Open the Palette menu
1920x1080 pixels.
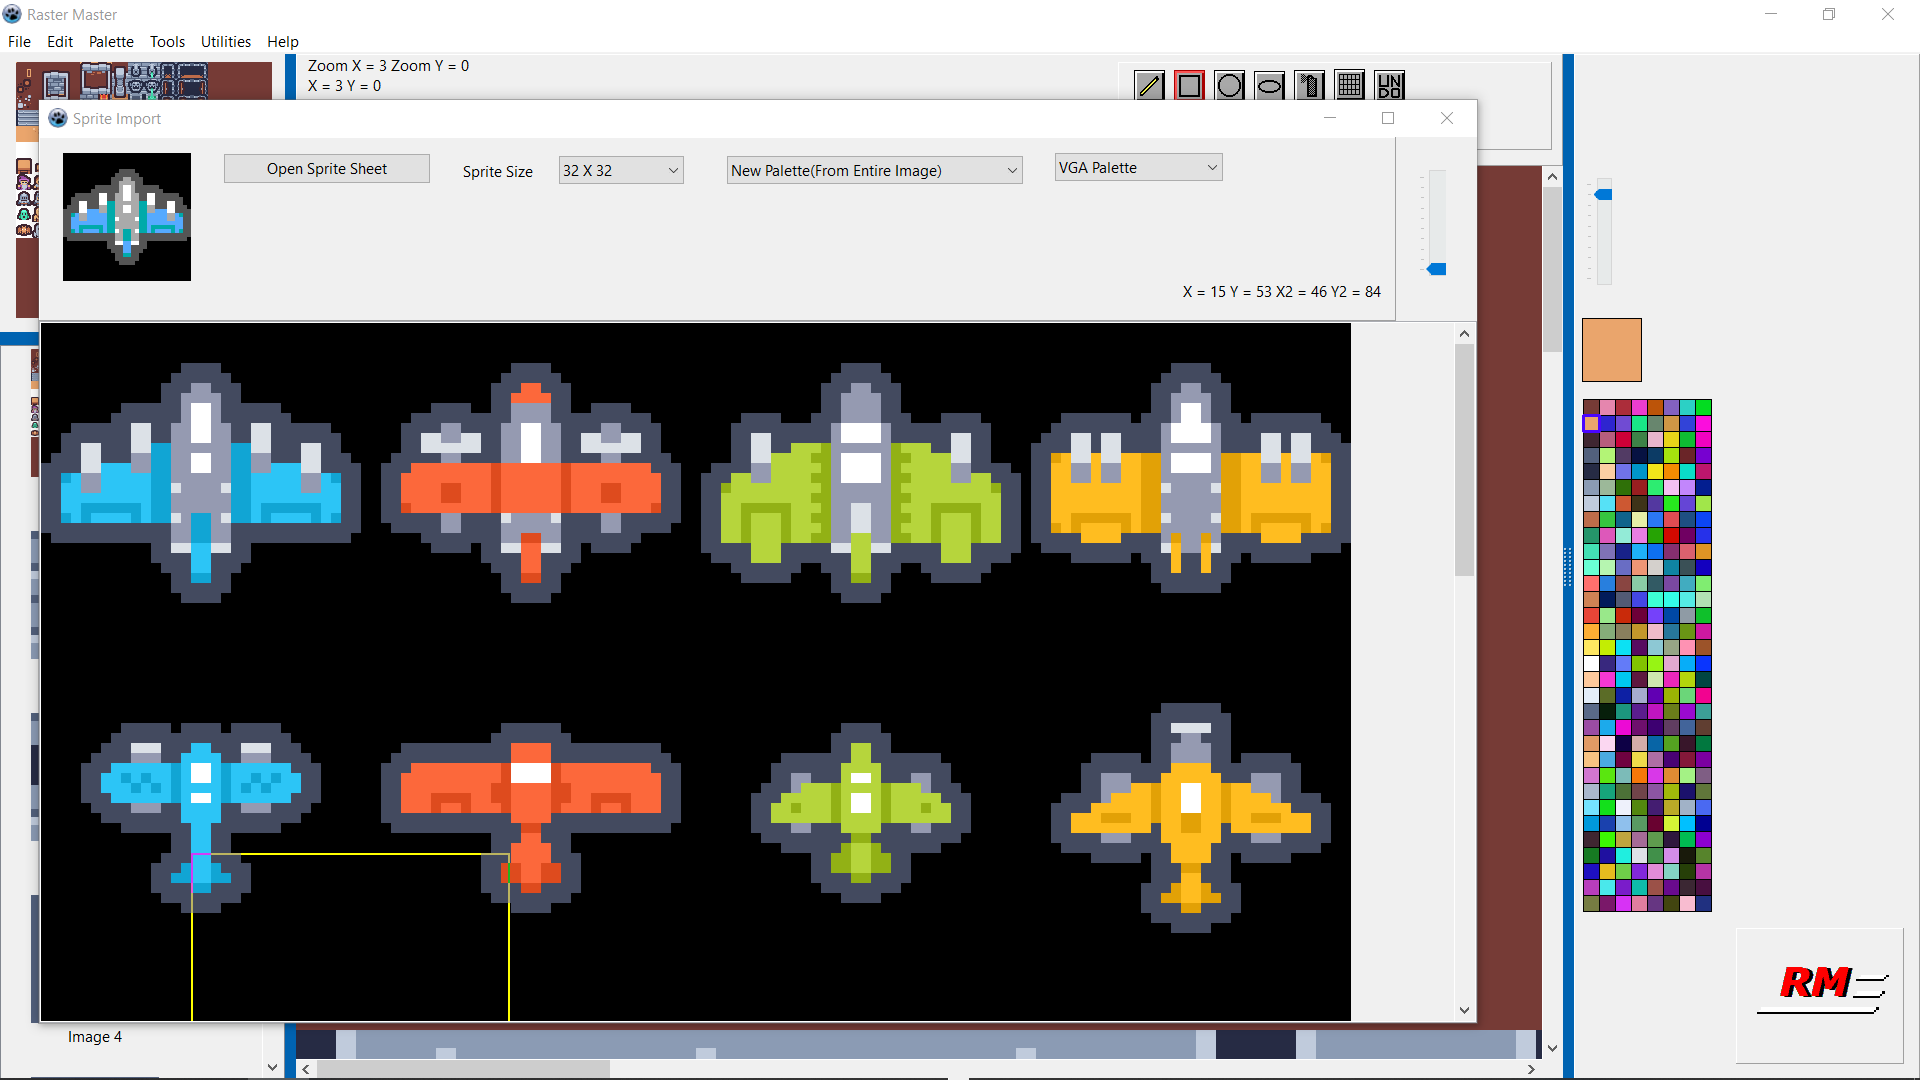(x=110, y=41)
